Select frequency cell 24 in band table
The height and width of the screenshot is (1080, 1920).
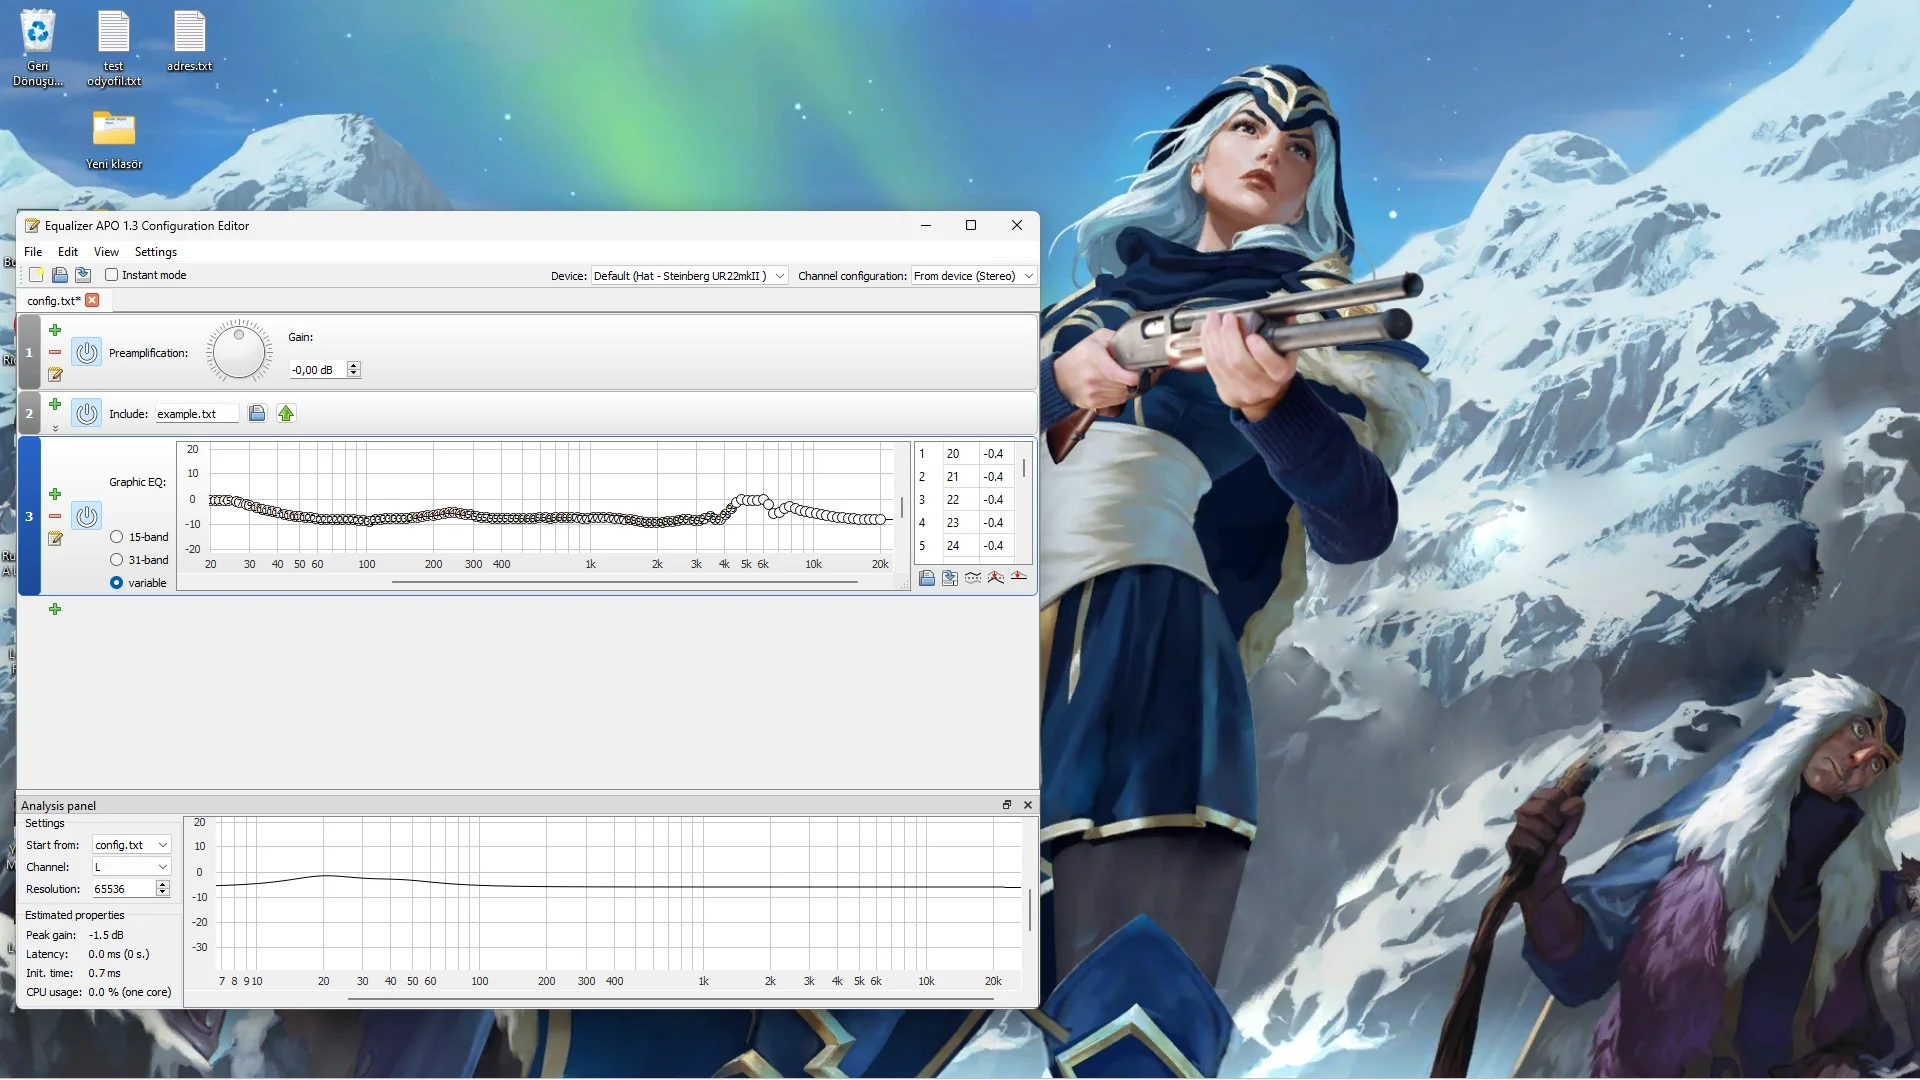(x=960, y=546)
